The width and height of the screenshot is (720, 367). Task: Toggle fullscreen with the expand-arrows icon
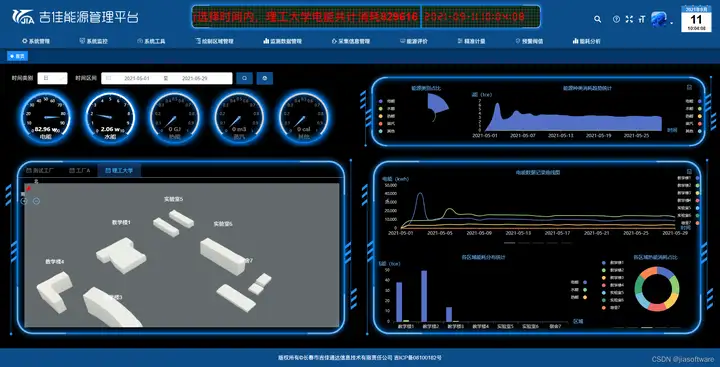click(630, 19)
